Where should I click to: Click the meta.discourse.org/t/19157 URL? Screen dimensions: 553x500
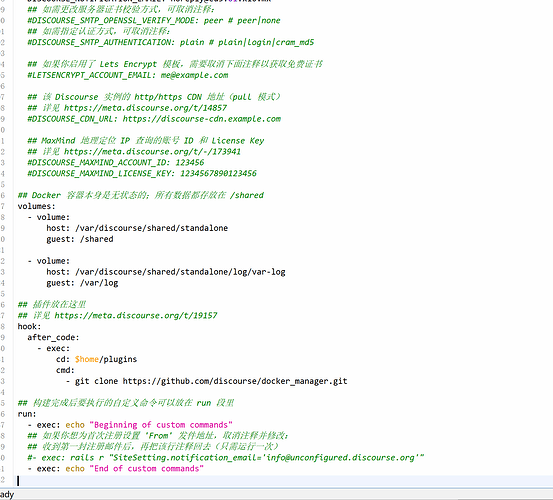coord(136,315)
